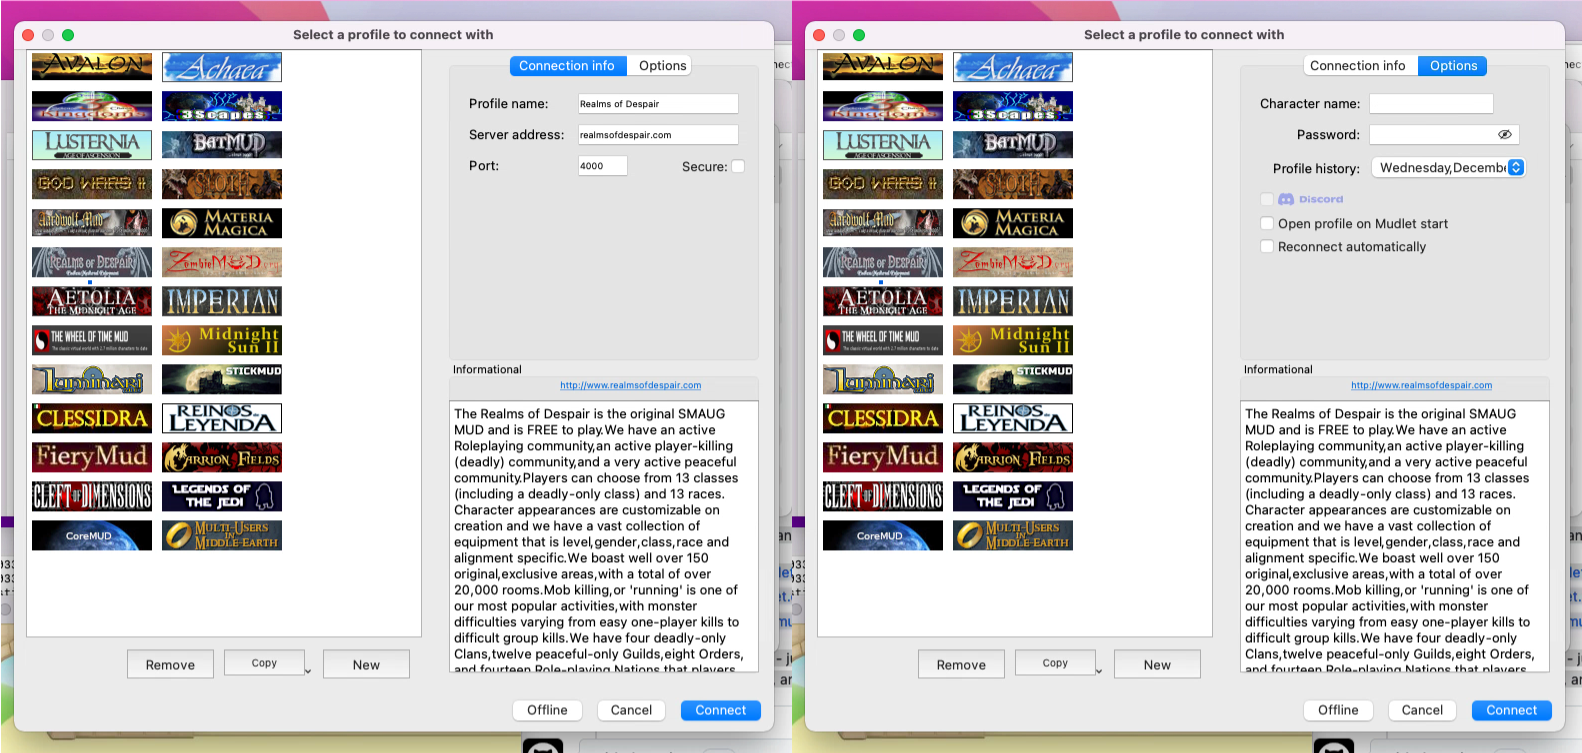This screenshot has width=1582, height=753.
Task: Focus the Password field
Action: (1444, 135)
